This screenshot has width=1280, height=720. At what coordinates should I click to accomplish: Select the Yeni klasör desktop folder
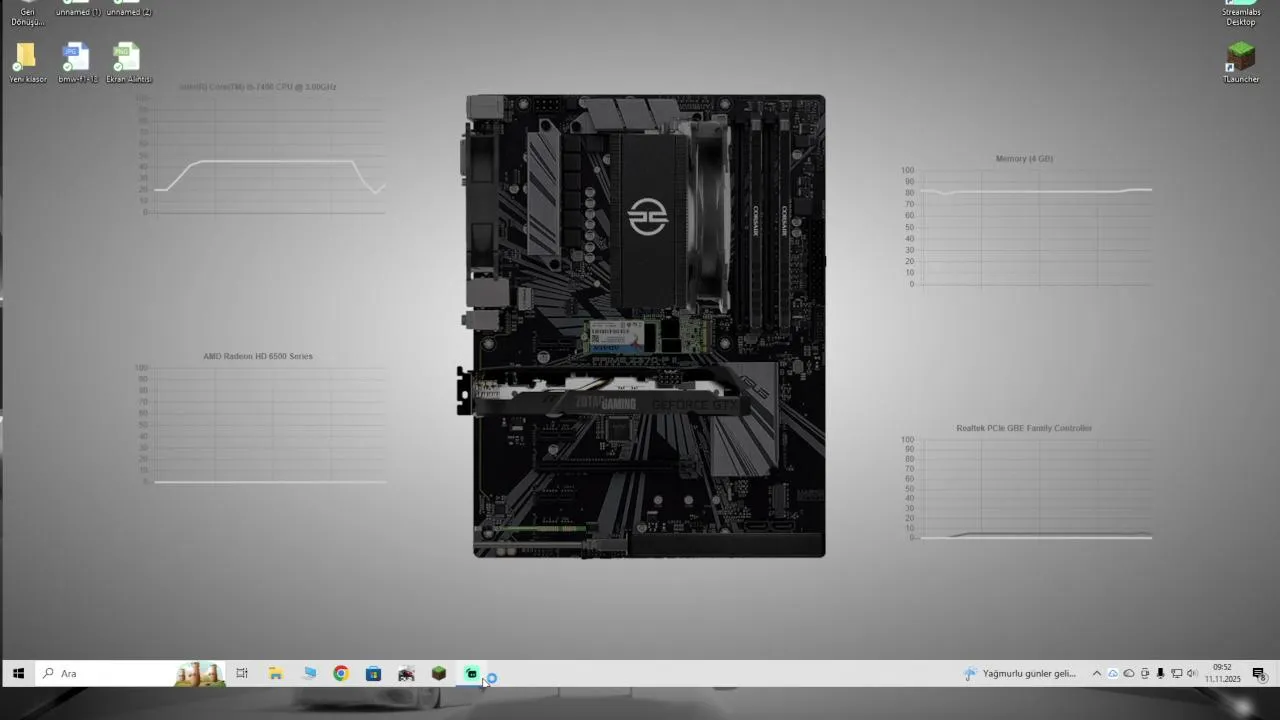click(x=27, y=63)
